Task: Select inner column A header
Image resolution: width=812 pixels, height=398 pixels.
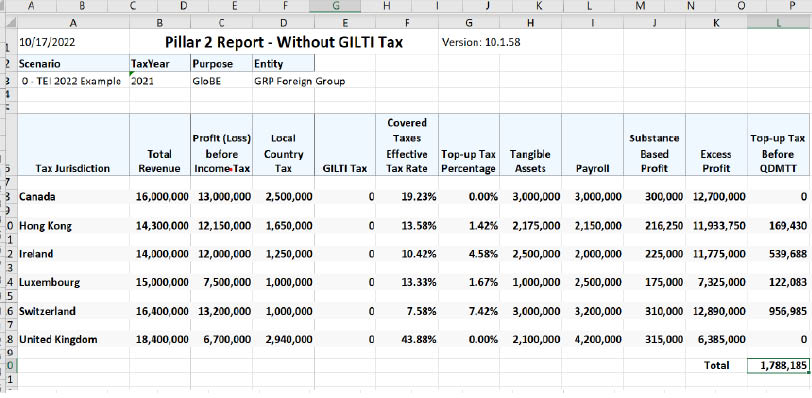Action: pyautogui.click(x=74, y=22)
